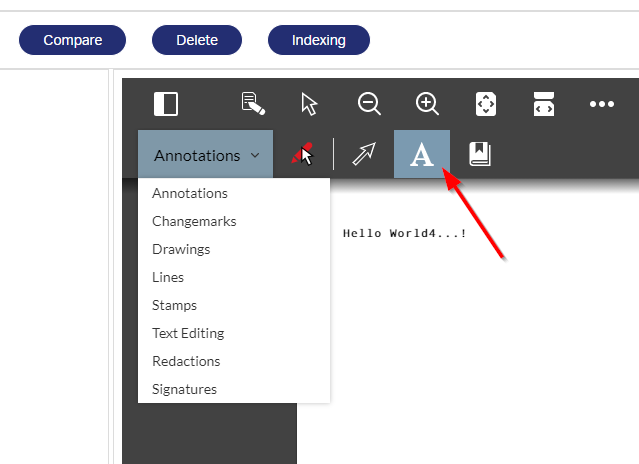Zoom out with the minus magnifier
This screenshot has width=639, height=464.
pyautogui.click(x=369, y=104)
